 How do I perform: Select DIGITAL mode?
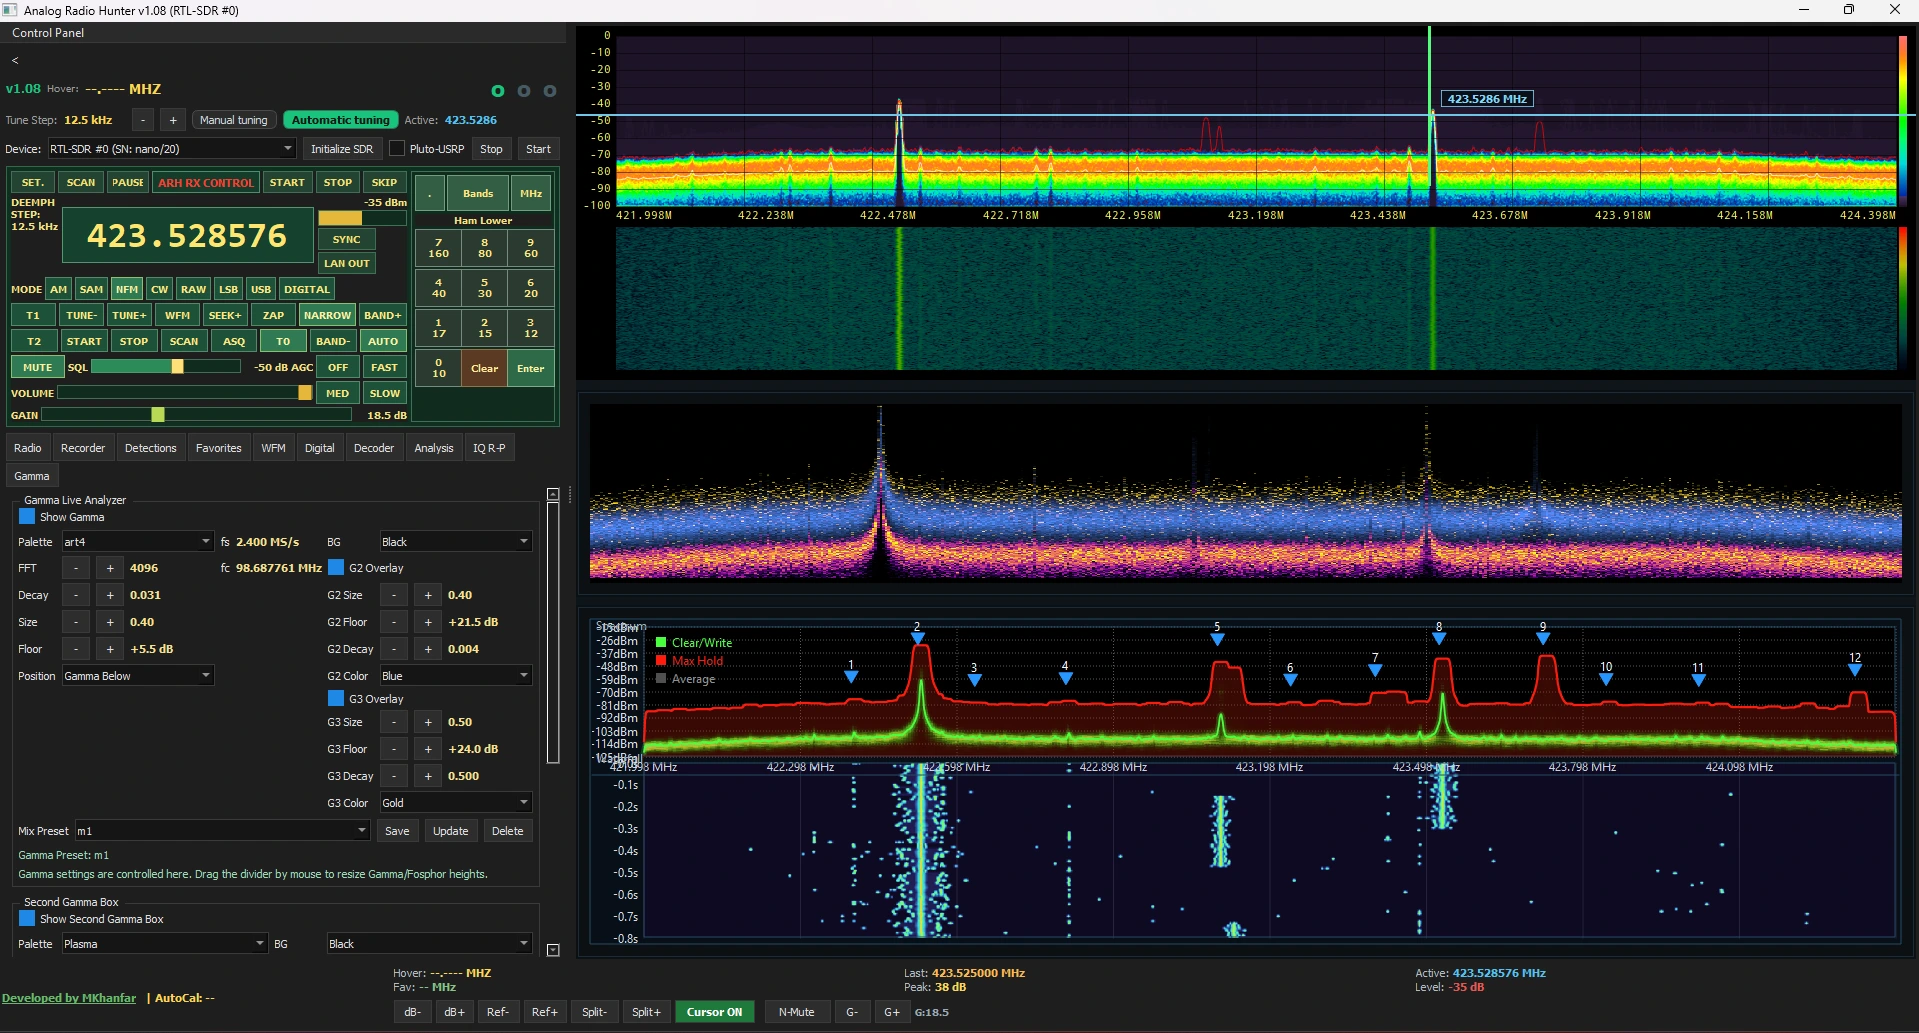(x=306, y=289)
